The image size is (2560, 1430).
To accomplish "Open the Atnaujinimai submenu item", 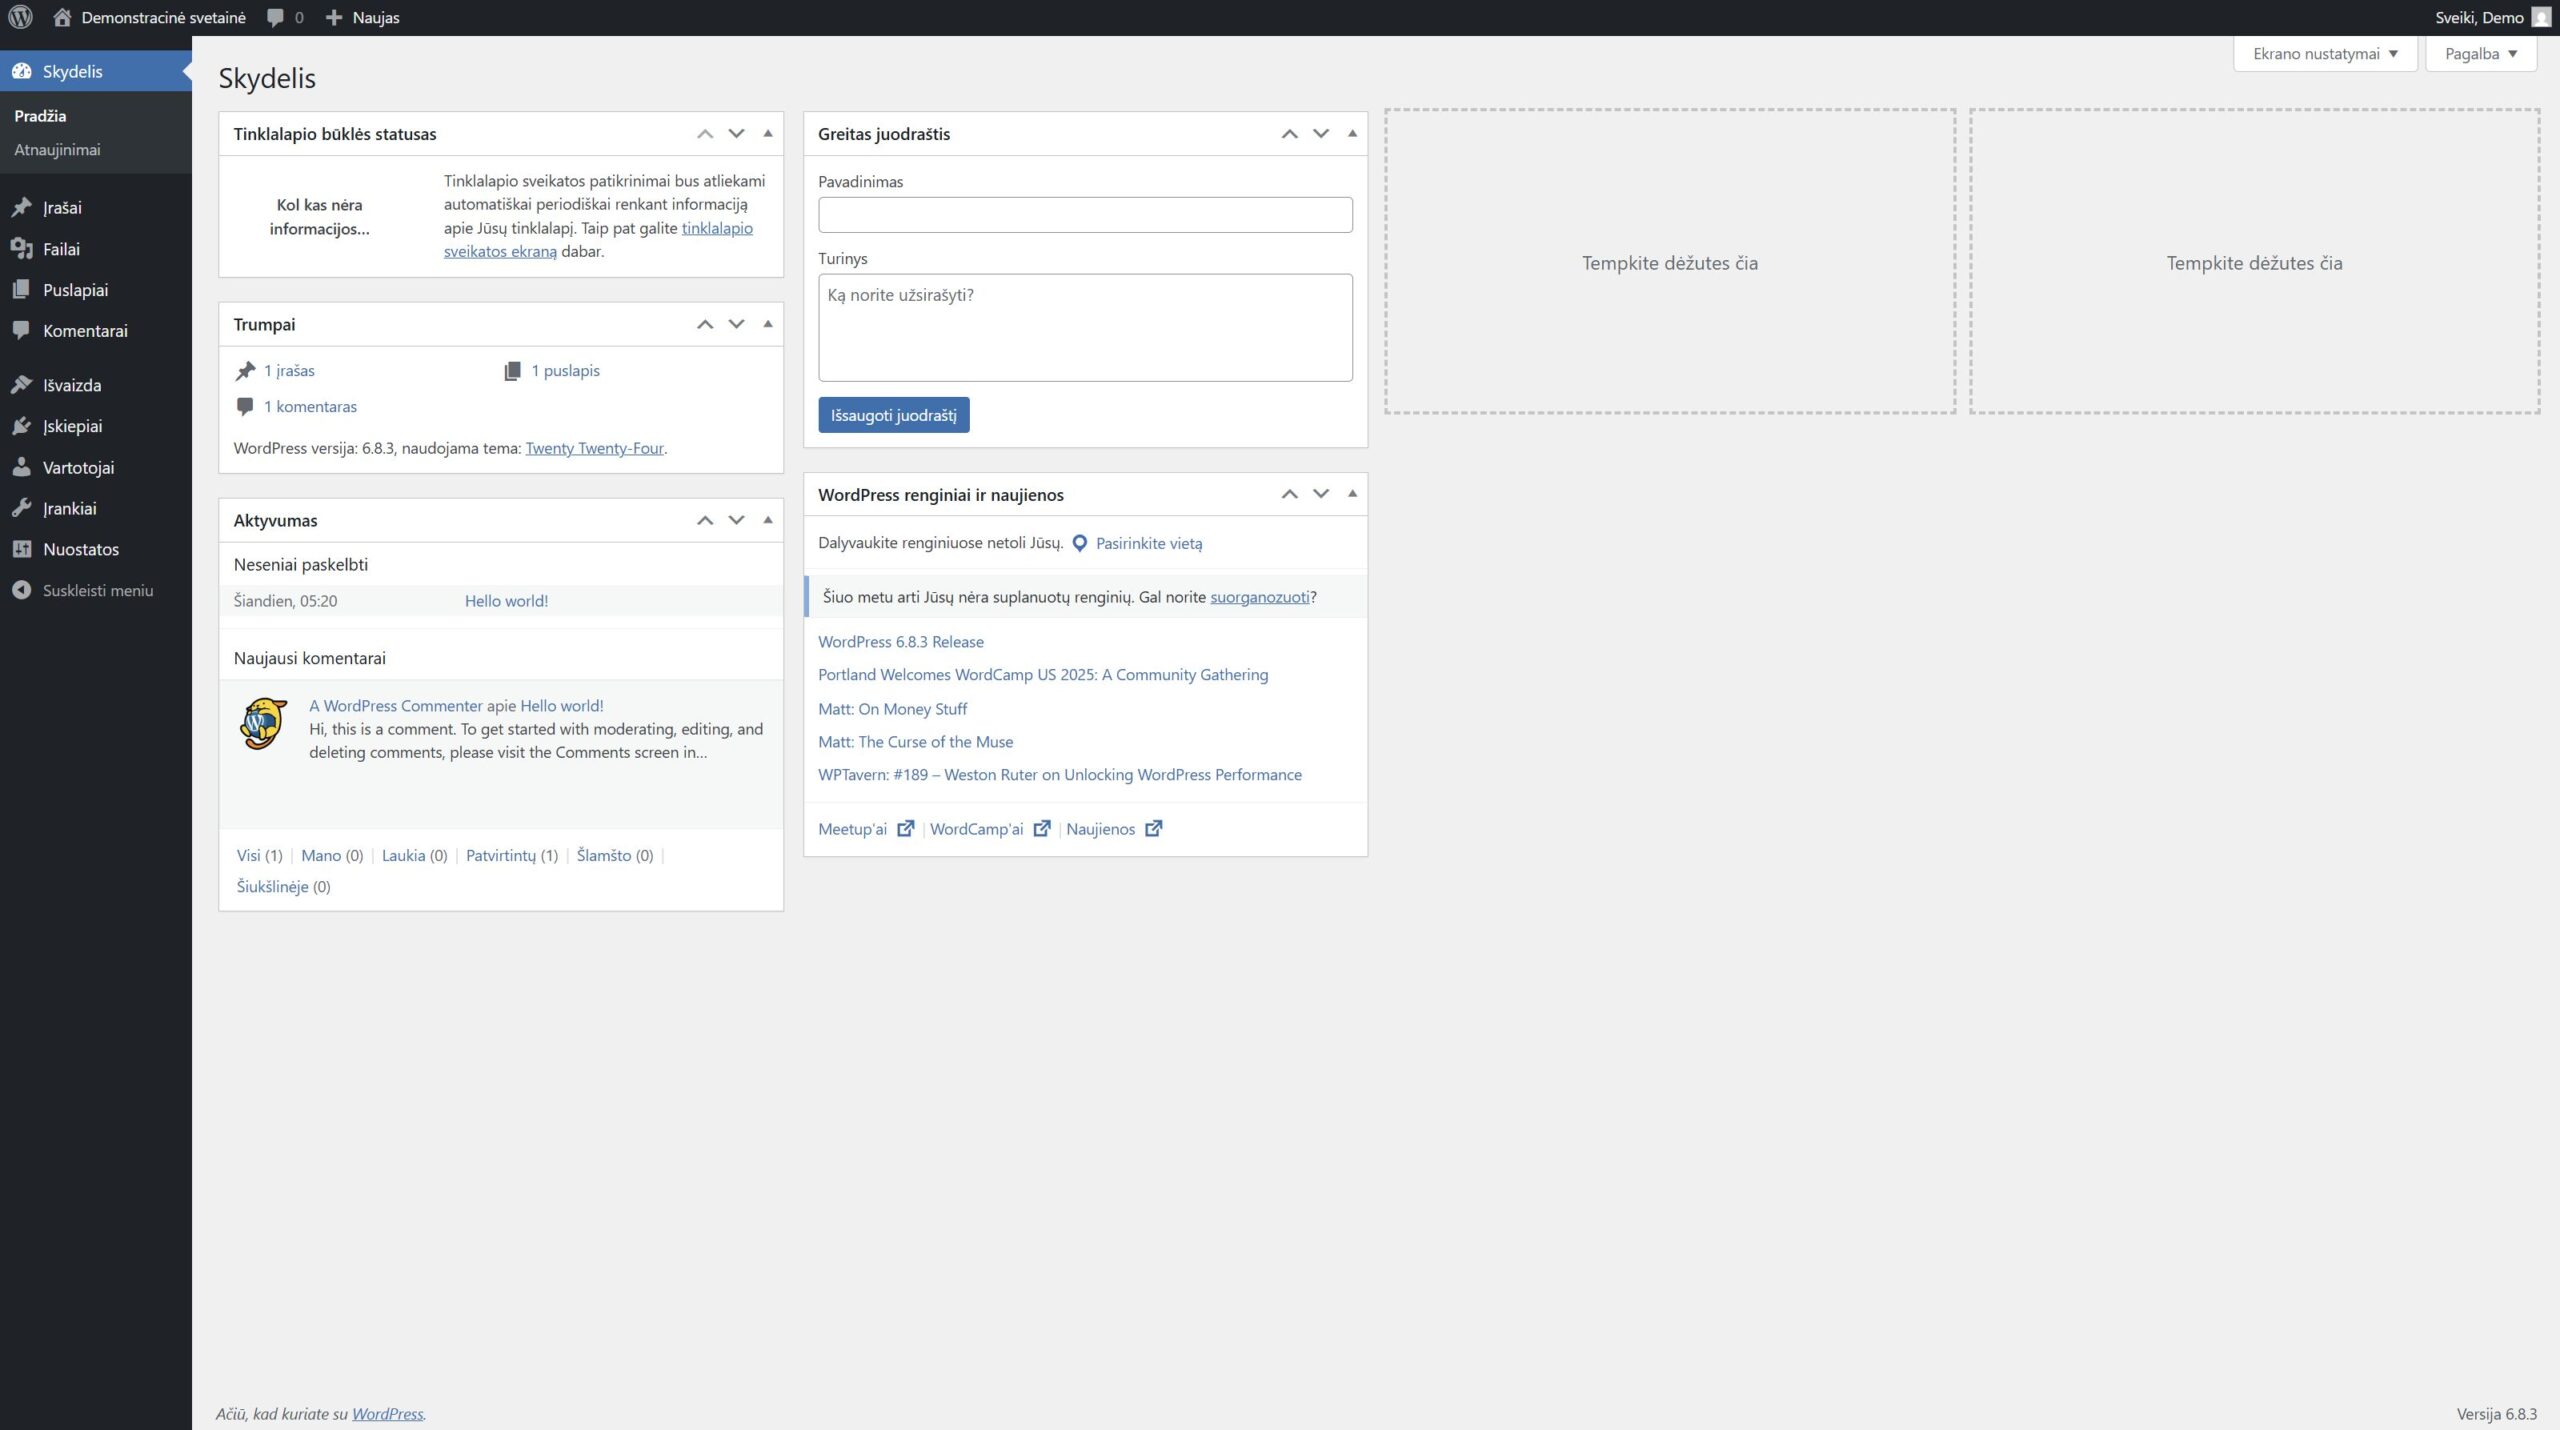I will coord(57,150).
